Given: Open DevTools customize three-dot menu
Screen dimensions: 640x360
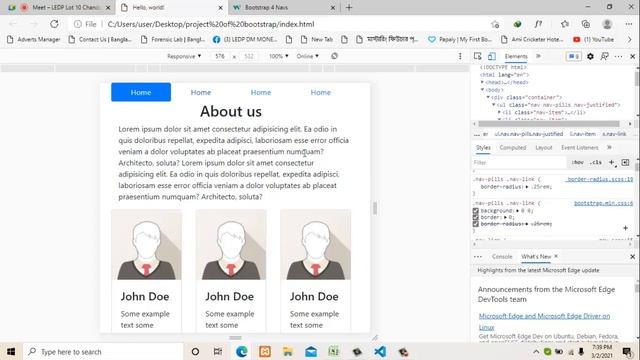Looking at the screenshot, I should [x=619, y=56].
